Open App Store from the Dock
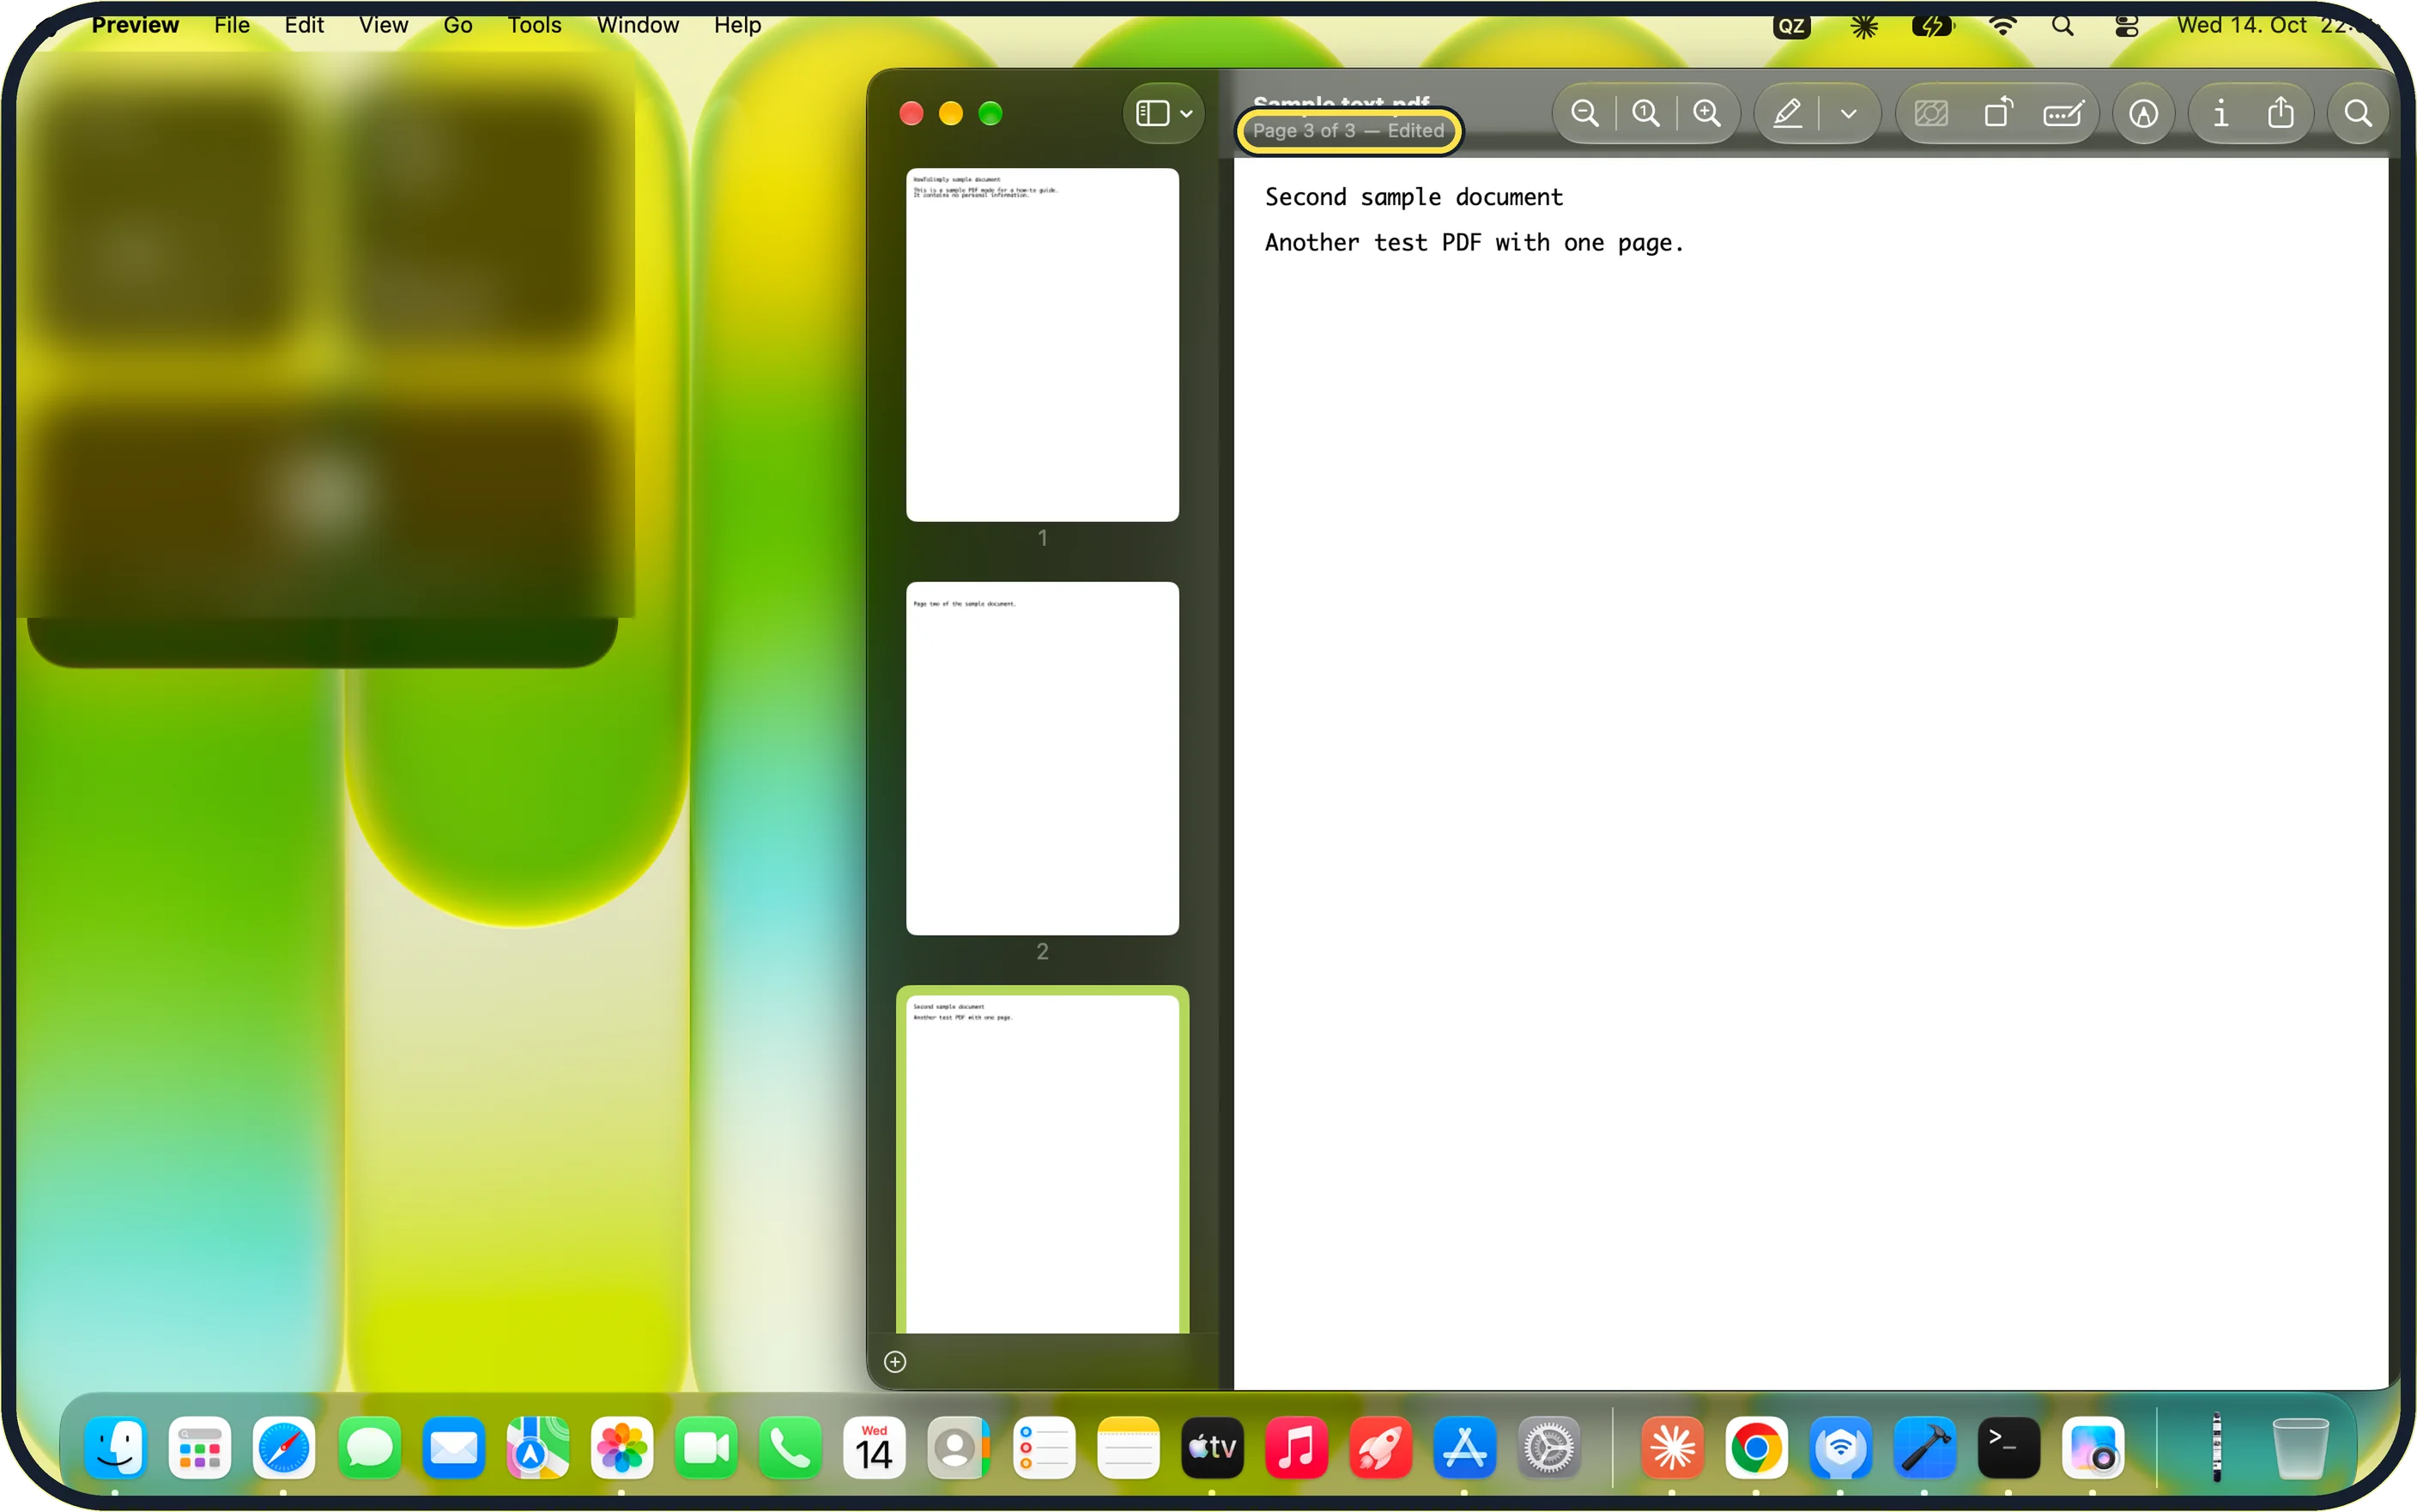Screen dimensions: 2417x1512 [x=1464, y=1447]
